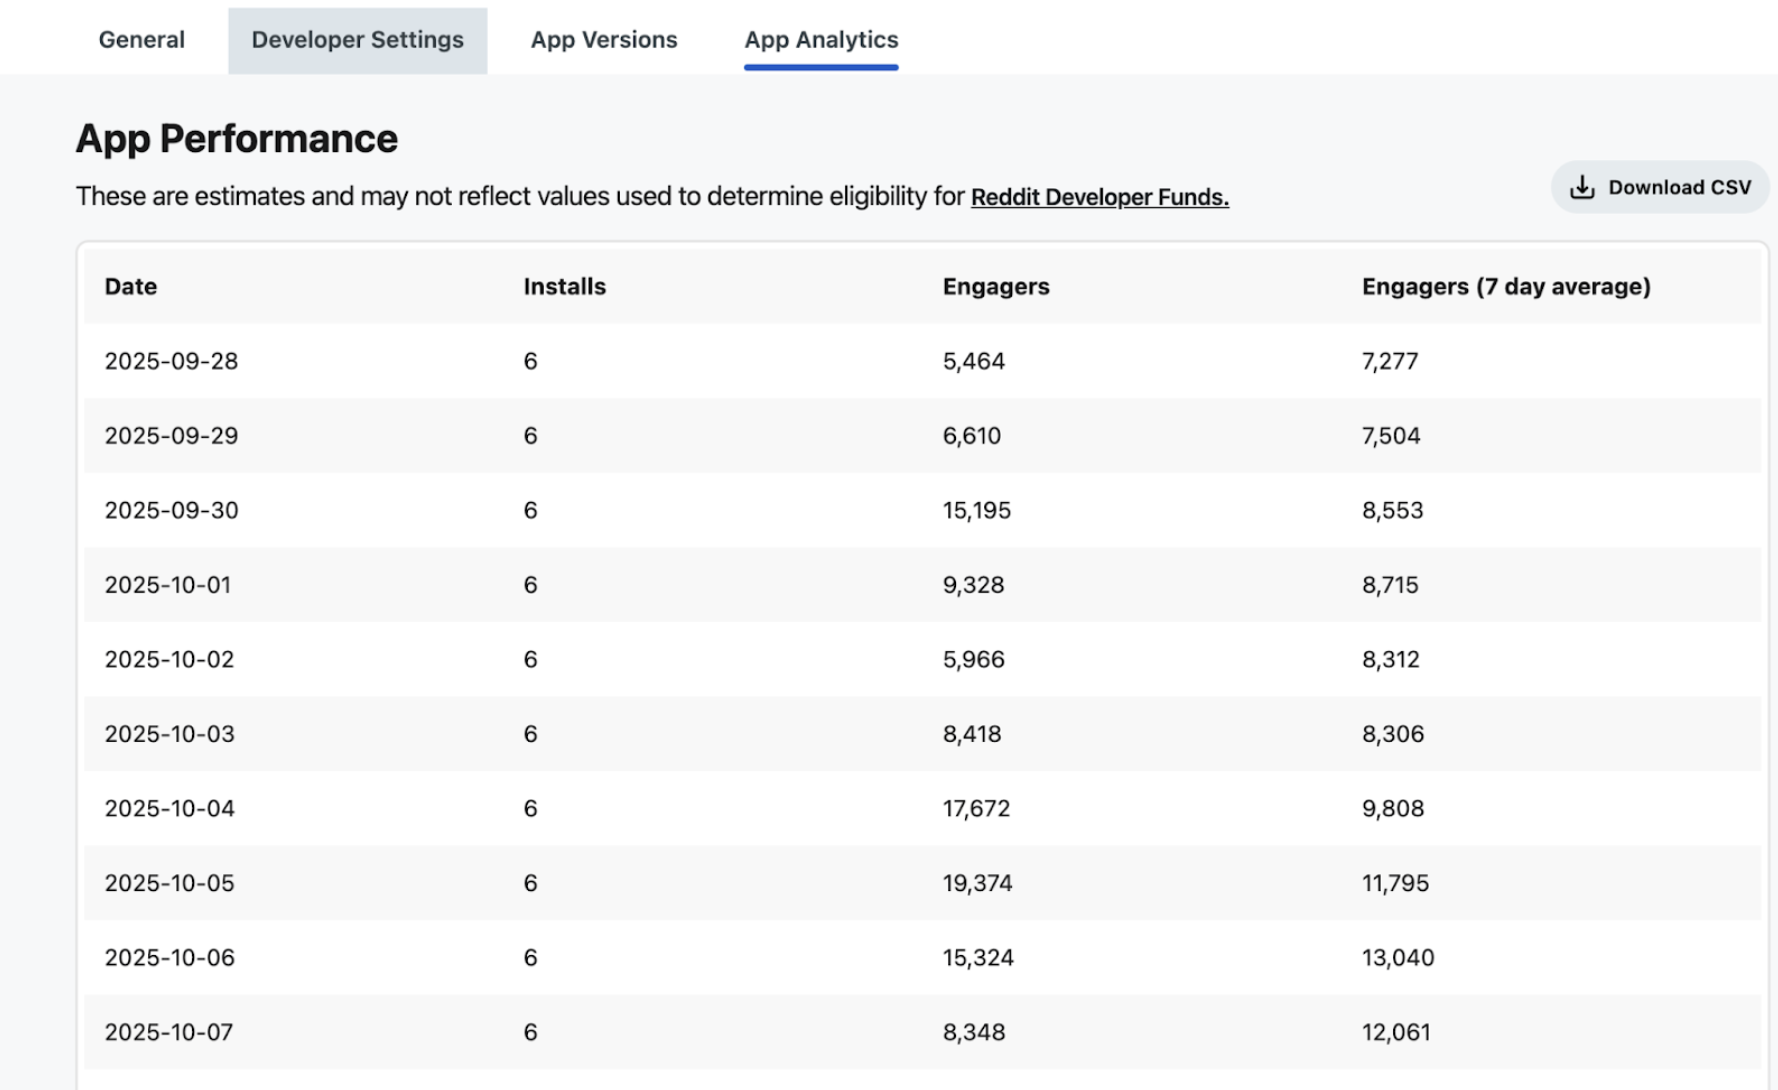Image resolution: width=1778 pixels, height=1090 pixels.
Task: Select date cell 2025-10-02
Action: [x=169, y=660]
